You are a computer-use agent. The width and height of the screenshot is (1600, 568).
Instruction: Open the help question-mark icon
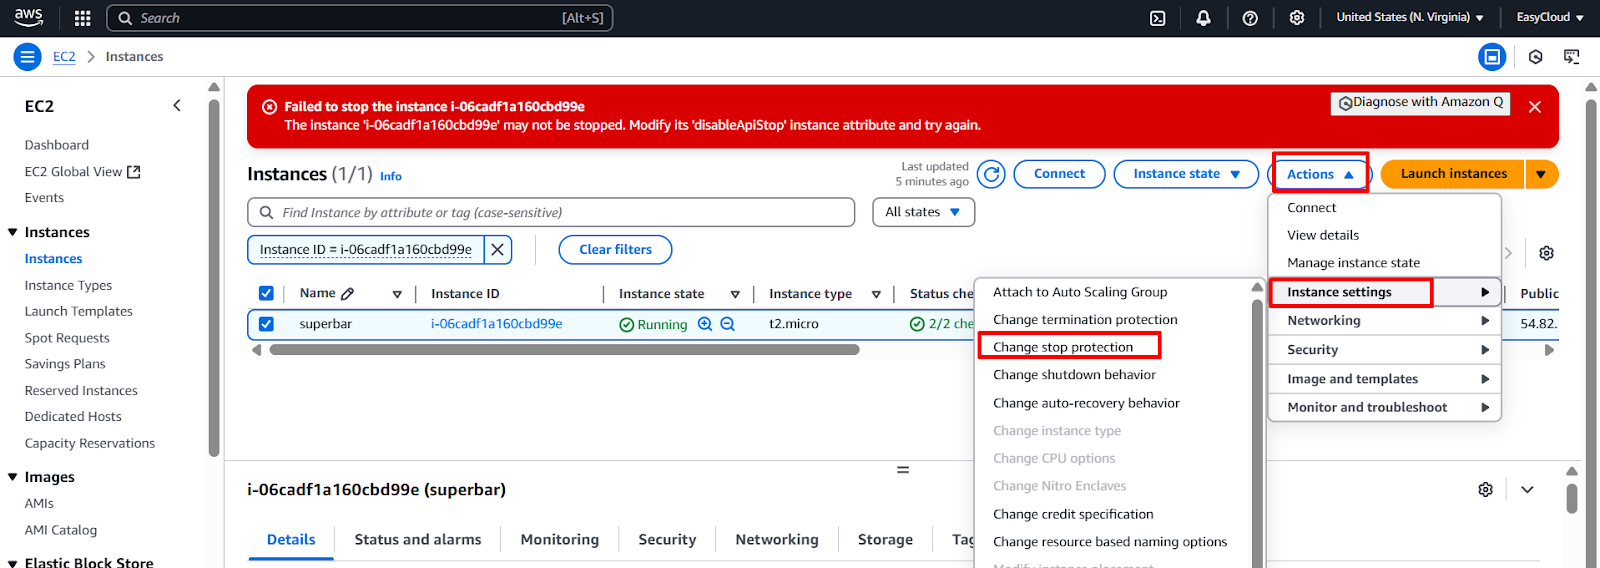pyautogui.click(x=1250, y=18)
